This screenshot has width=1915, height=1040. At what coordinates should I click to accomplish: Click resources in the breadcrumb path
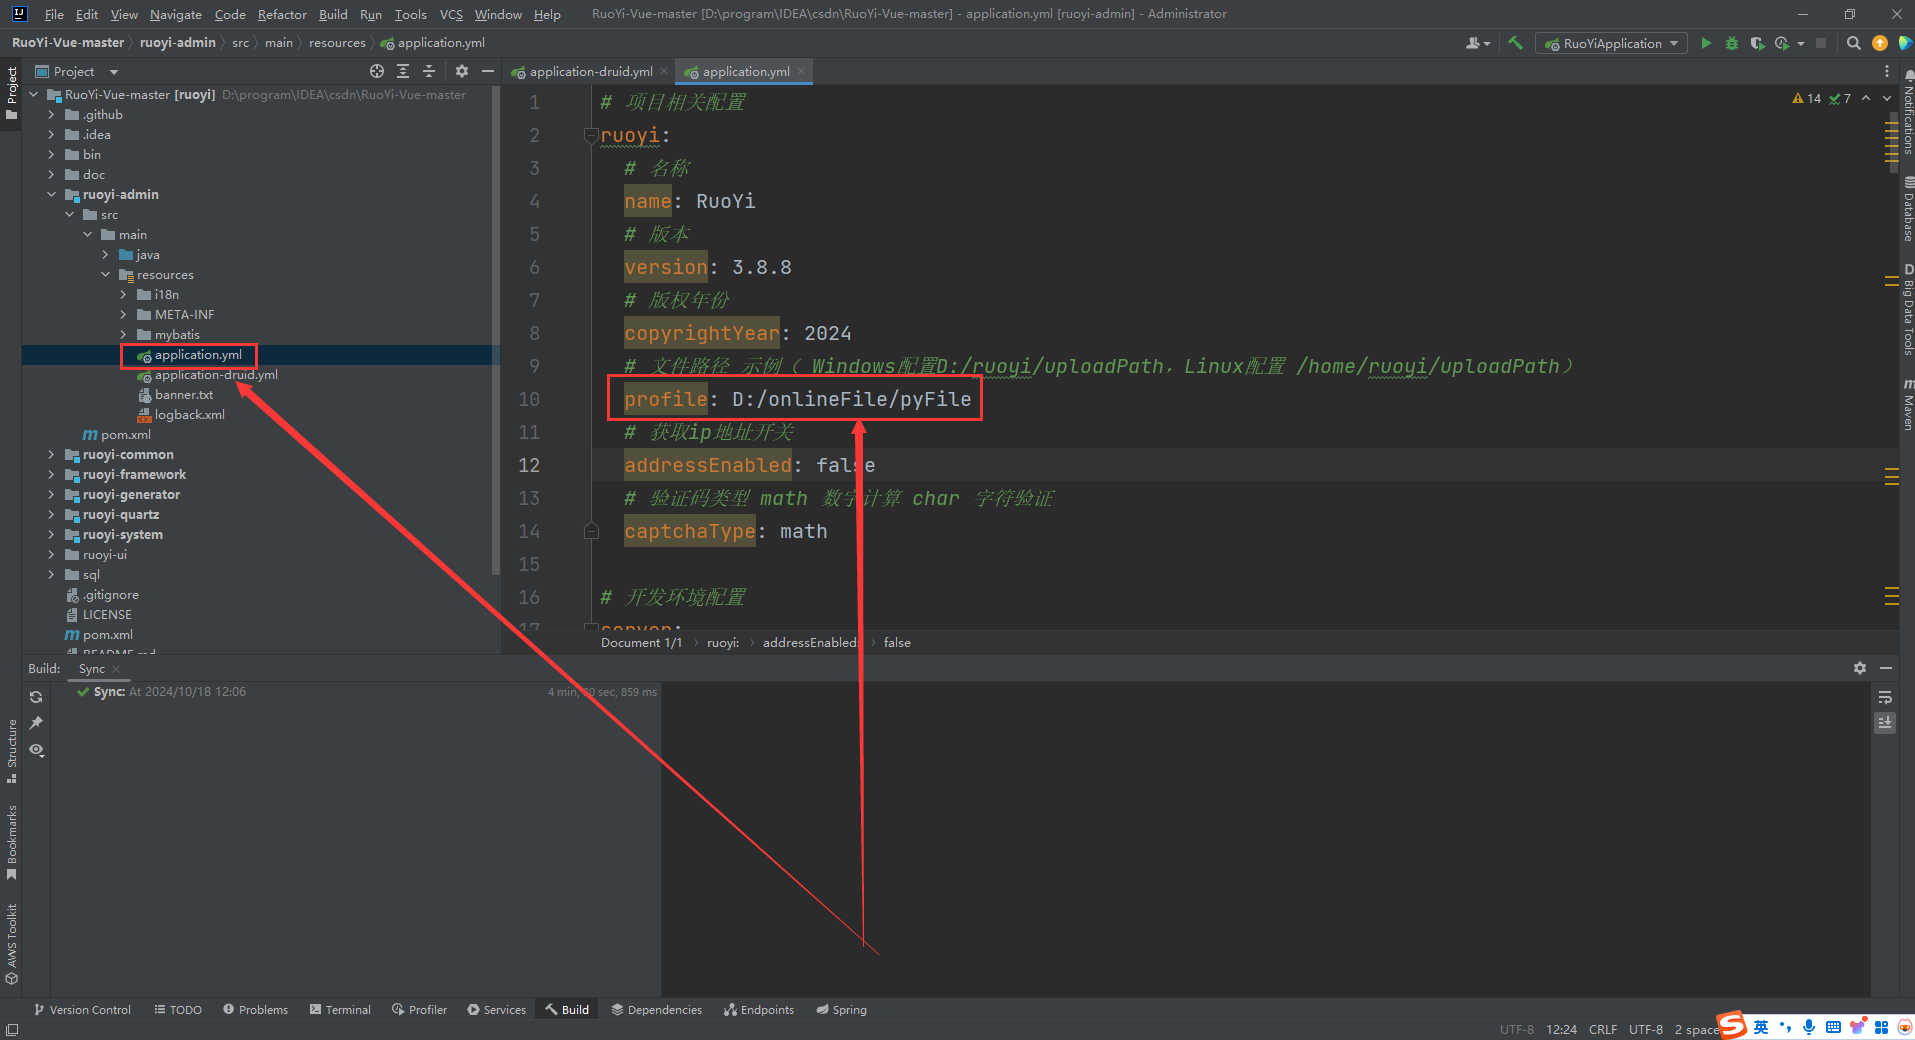[x=337, y=43]
